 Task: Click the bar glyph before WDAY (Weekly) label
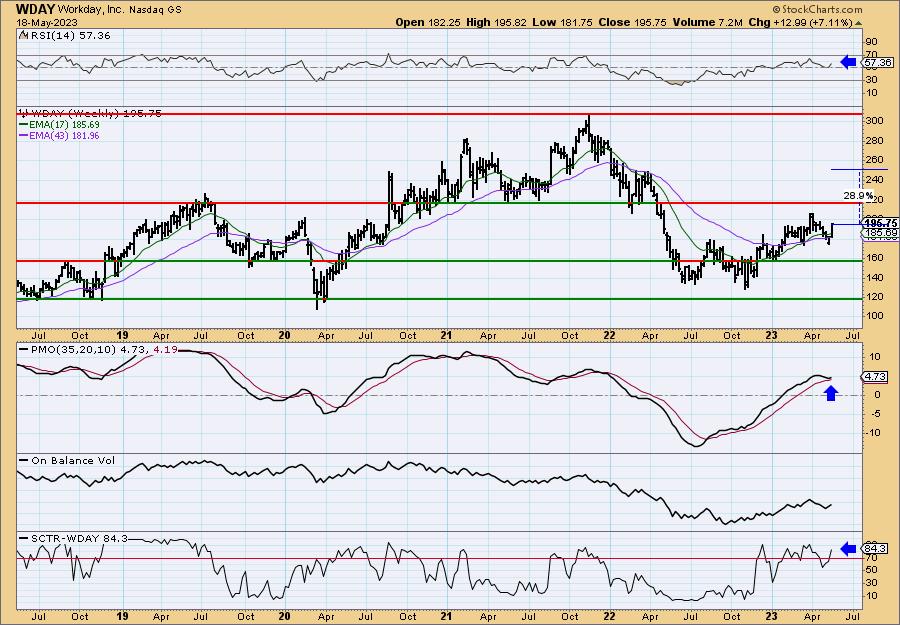point(22,113)
